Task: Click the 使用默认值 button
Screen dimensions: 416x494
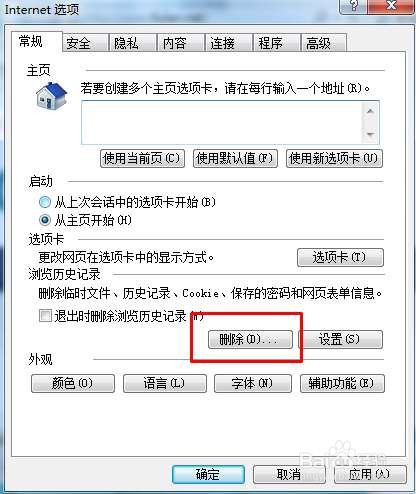Action: tap(235, 158)
